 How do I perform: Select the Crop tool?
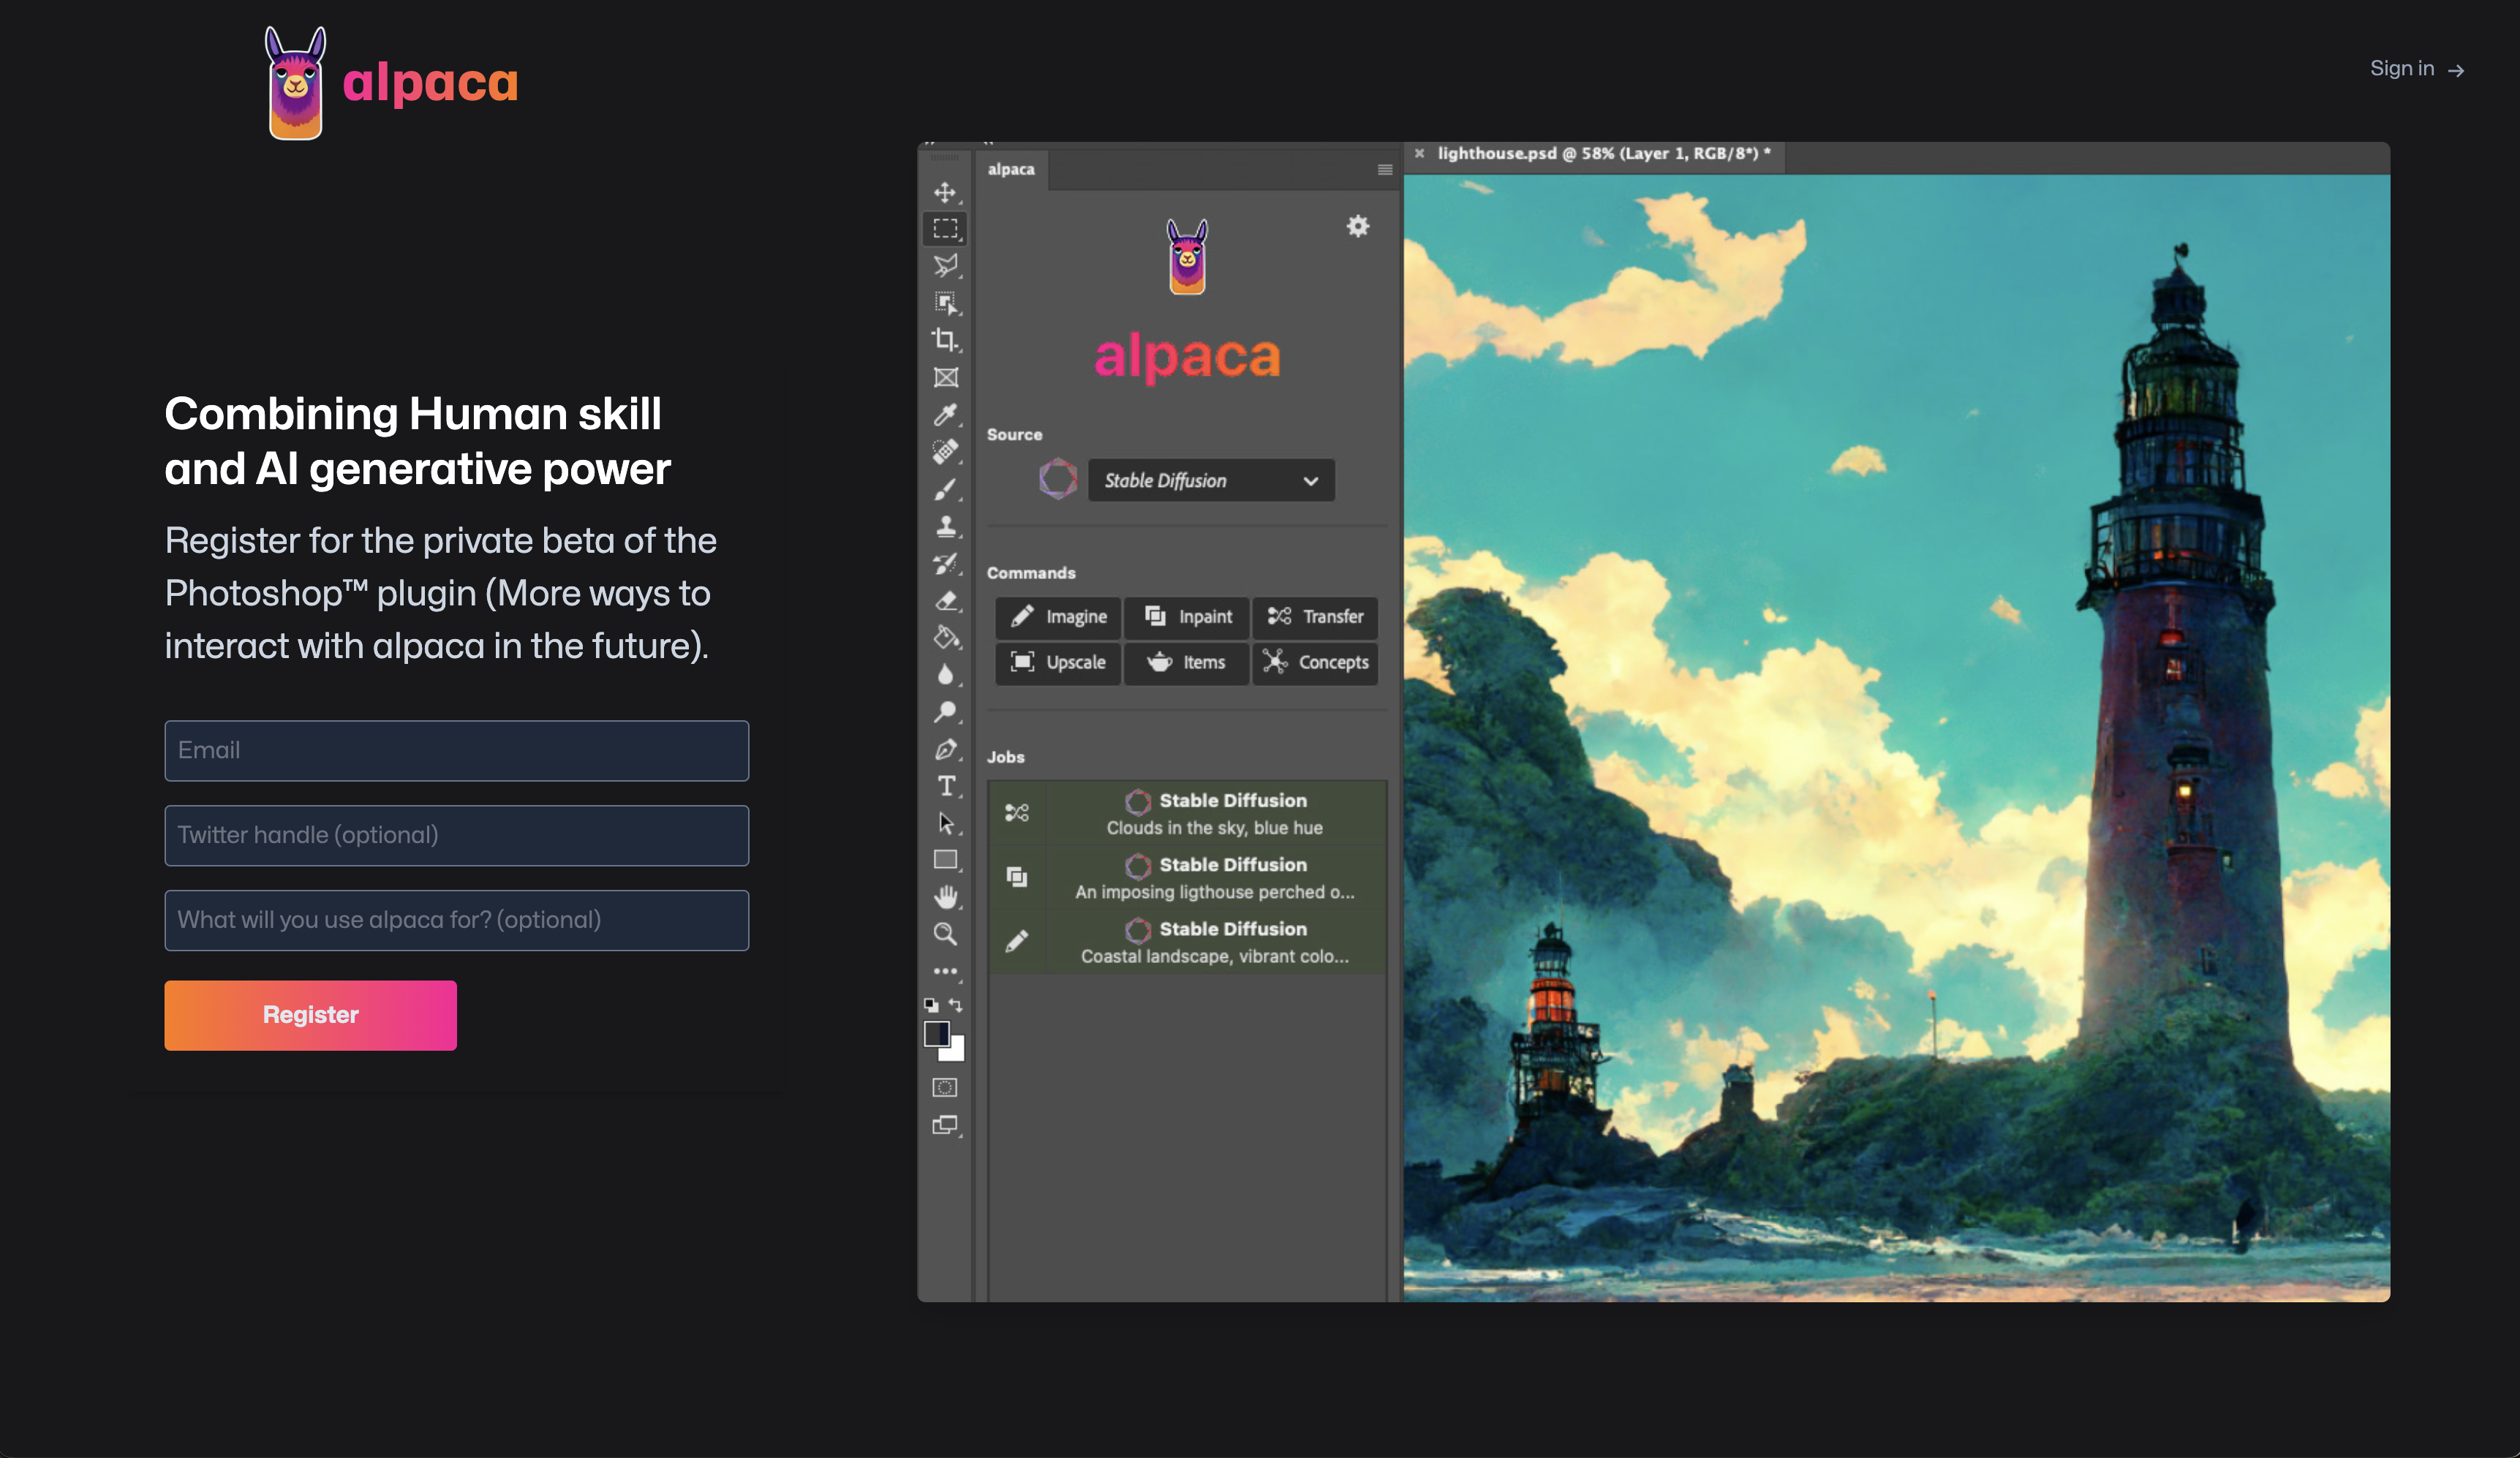[945, 340]
